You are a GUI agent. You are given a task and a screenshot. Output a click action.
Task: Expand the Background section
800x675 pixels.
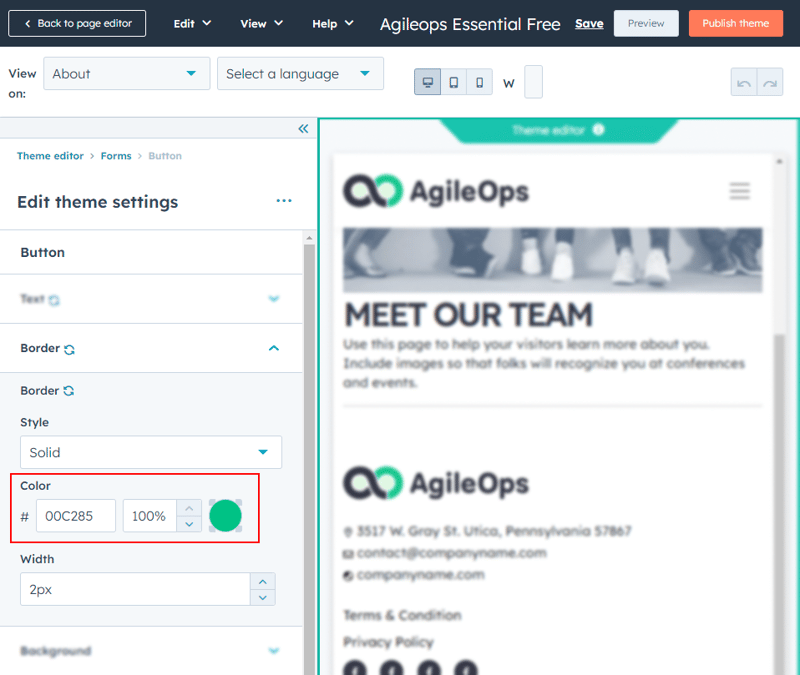(274, 651)
